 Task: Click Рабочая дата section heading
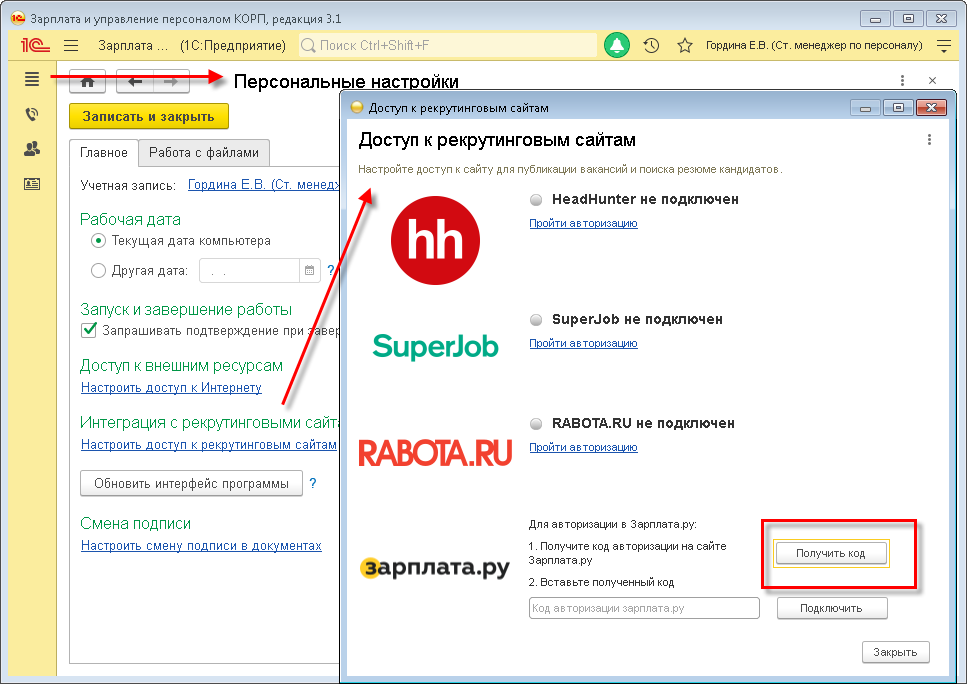130,220
